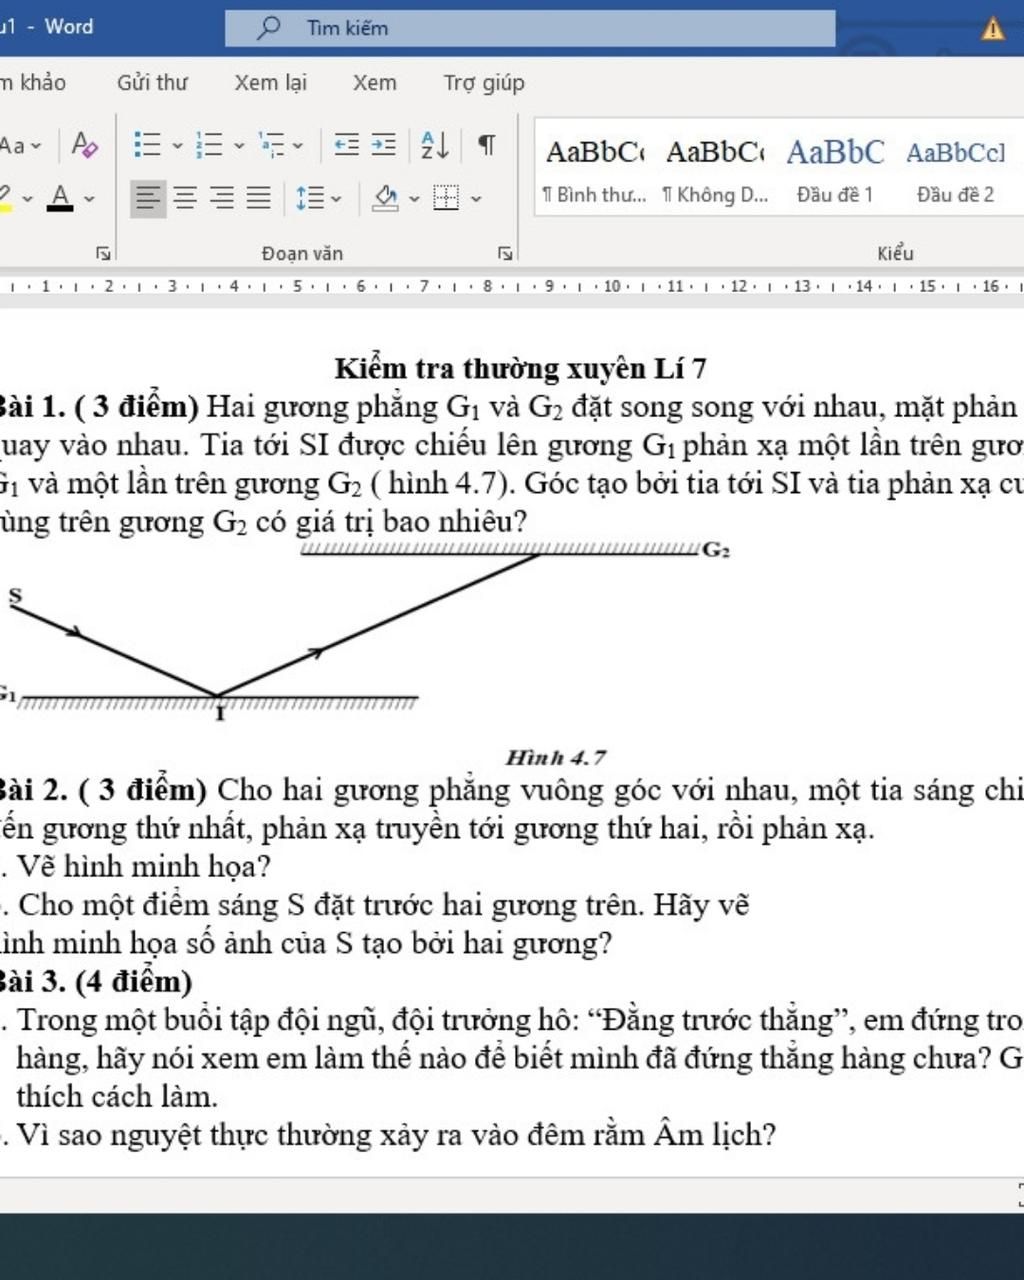1024x1280 pixels.
Task: Expand line spacing options dropdown
Action: 336,198
